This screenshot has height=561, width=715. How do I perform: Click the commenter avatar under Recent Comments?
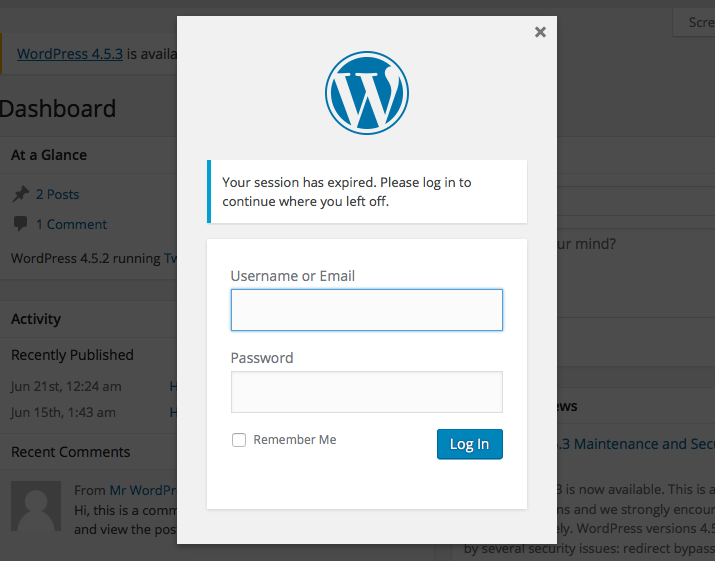point(36,506)
